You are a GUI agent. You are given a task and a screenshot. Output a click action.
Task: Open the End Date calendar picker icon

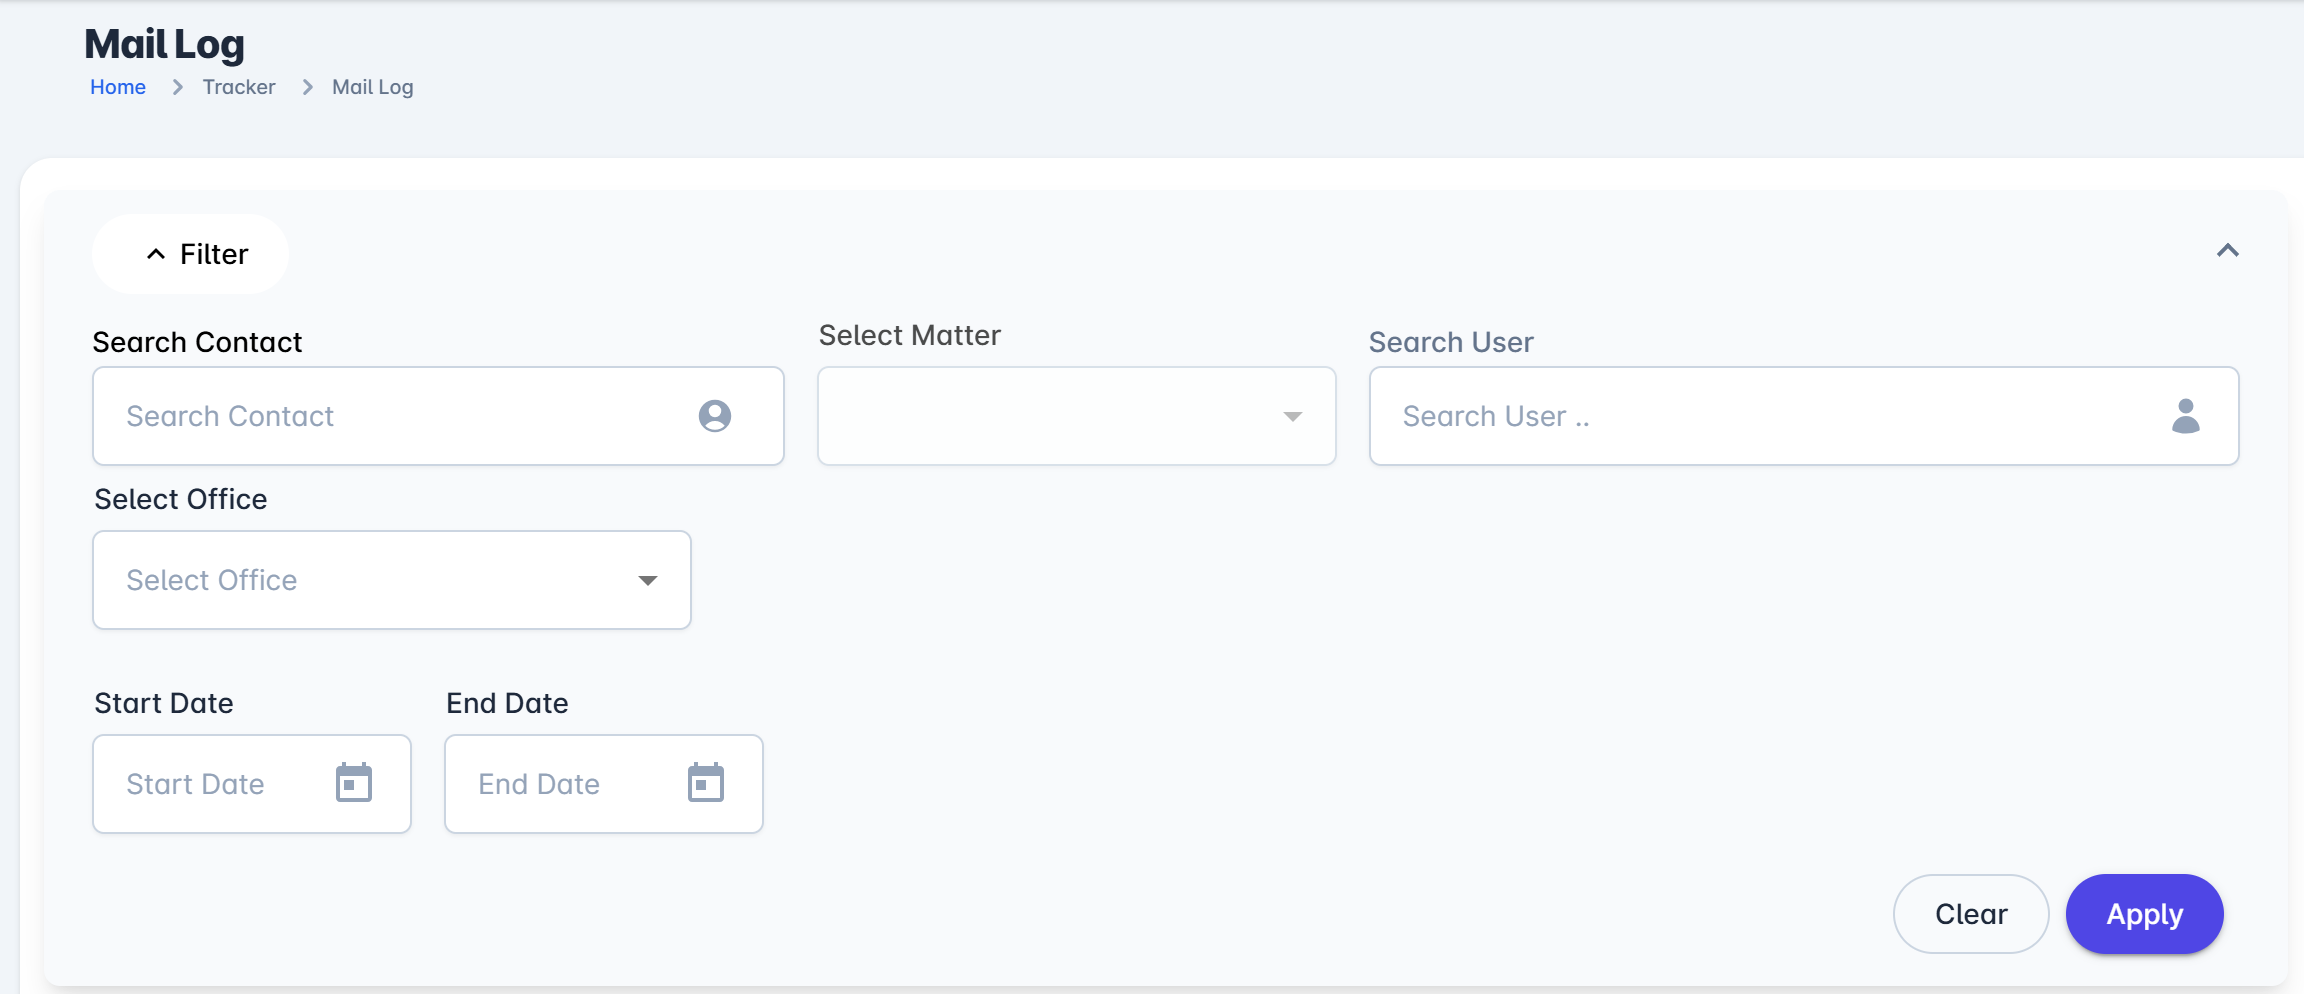tap(706, 783)
